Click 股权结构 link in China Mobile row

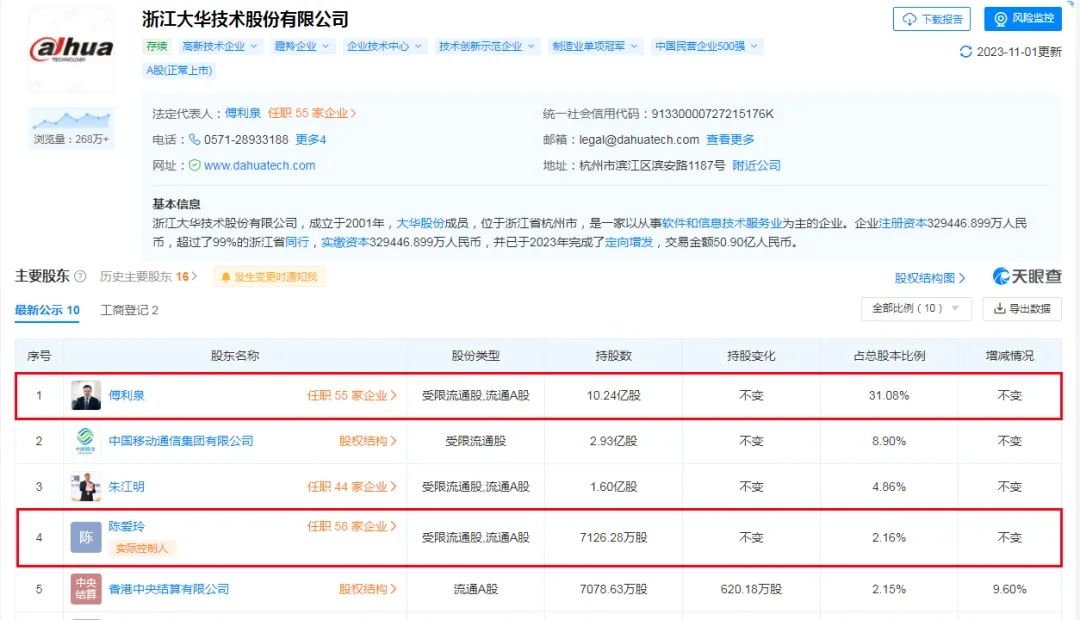[x=368, y=441]
